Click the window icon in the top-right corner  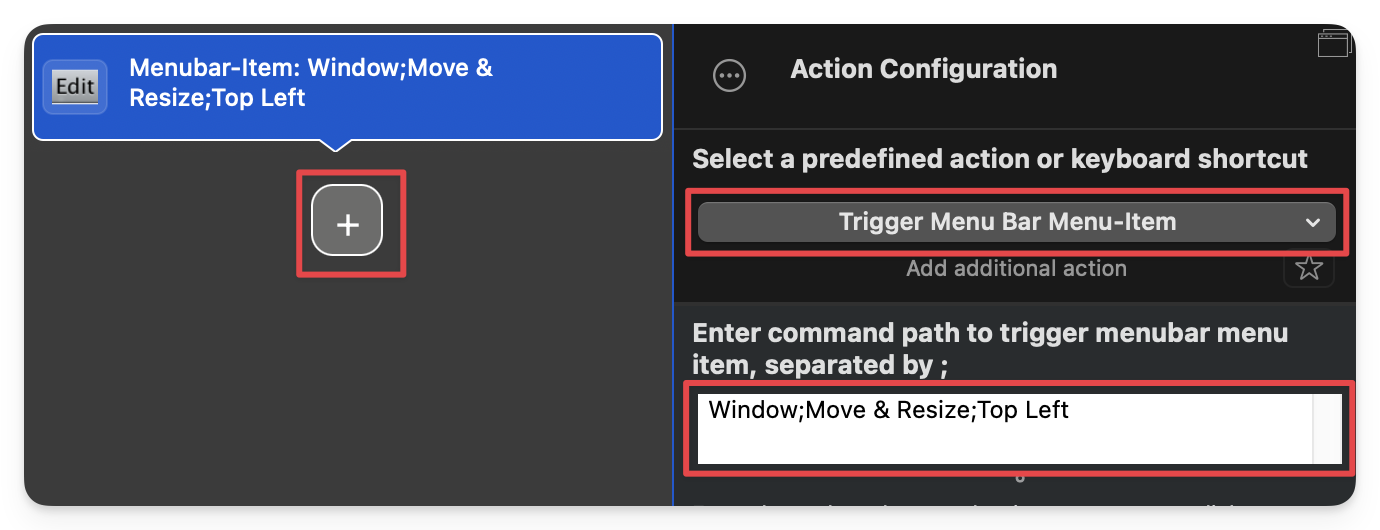tap(1334, 42)
